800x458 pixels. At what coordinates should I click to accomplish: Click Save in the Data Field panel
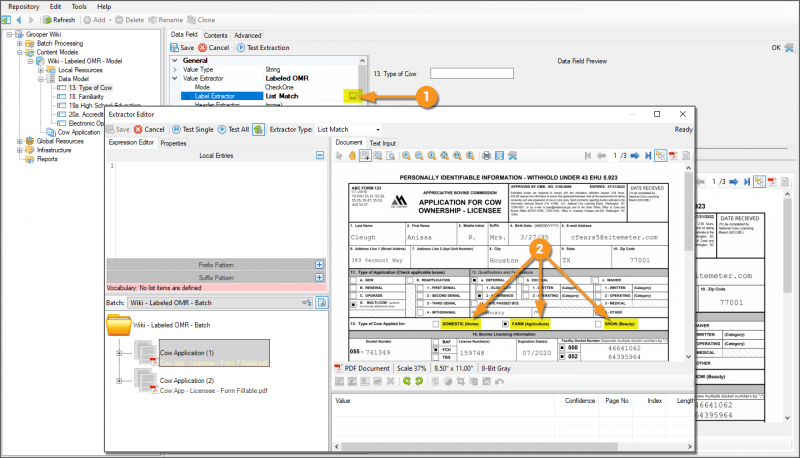coord(182,47)
